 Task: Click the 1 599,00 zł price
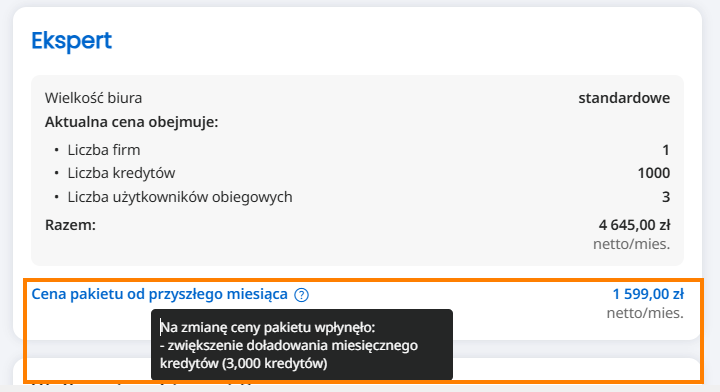(x=648, y=294)
